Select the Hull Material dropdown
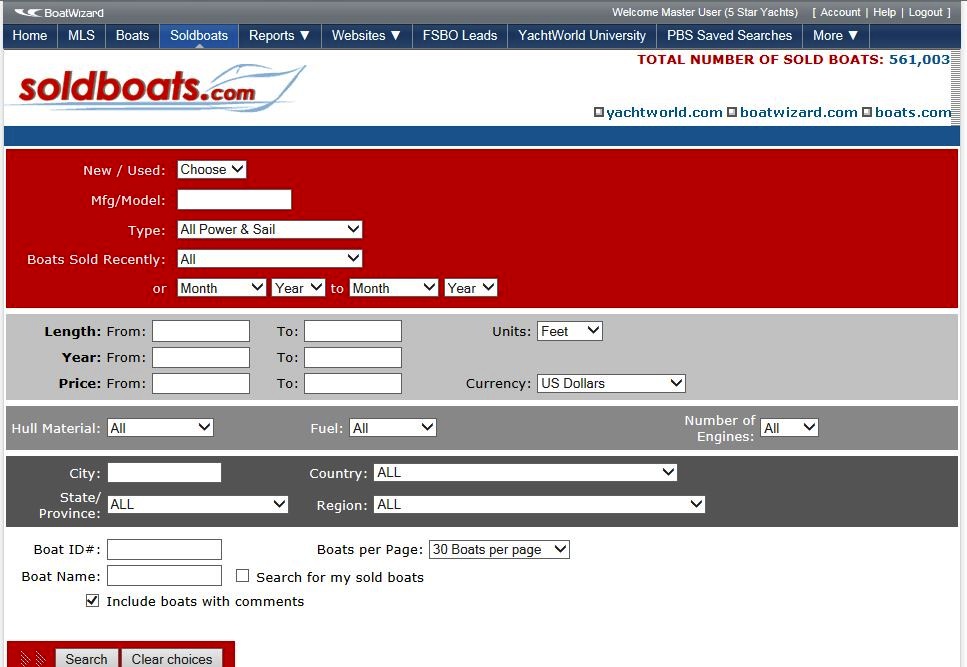Image resolution: width=967 pixels, height=667 pixels. (160, 428)
